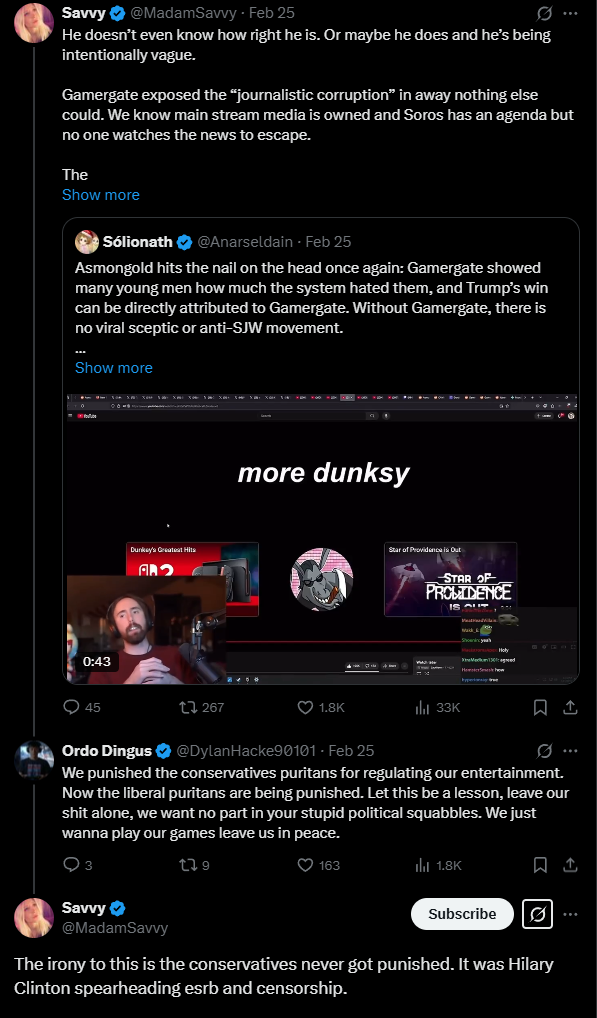Expand Savvy's post with Show more
Screen dimensions: 597x1018
(x=101, y=195)
